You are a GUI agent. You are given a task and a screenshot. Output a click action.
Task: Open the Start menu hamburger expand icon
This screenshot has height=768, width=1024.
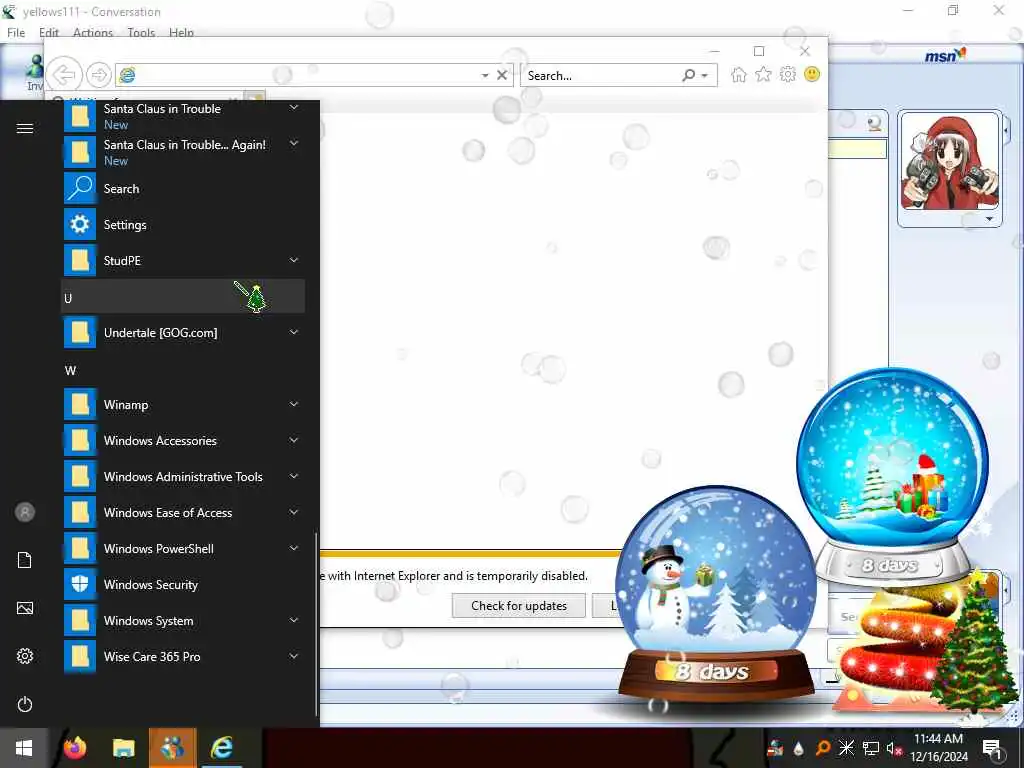[x=25, y=128]
